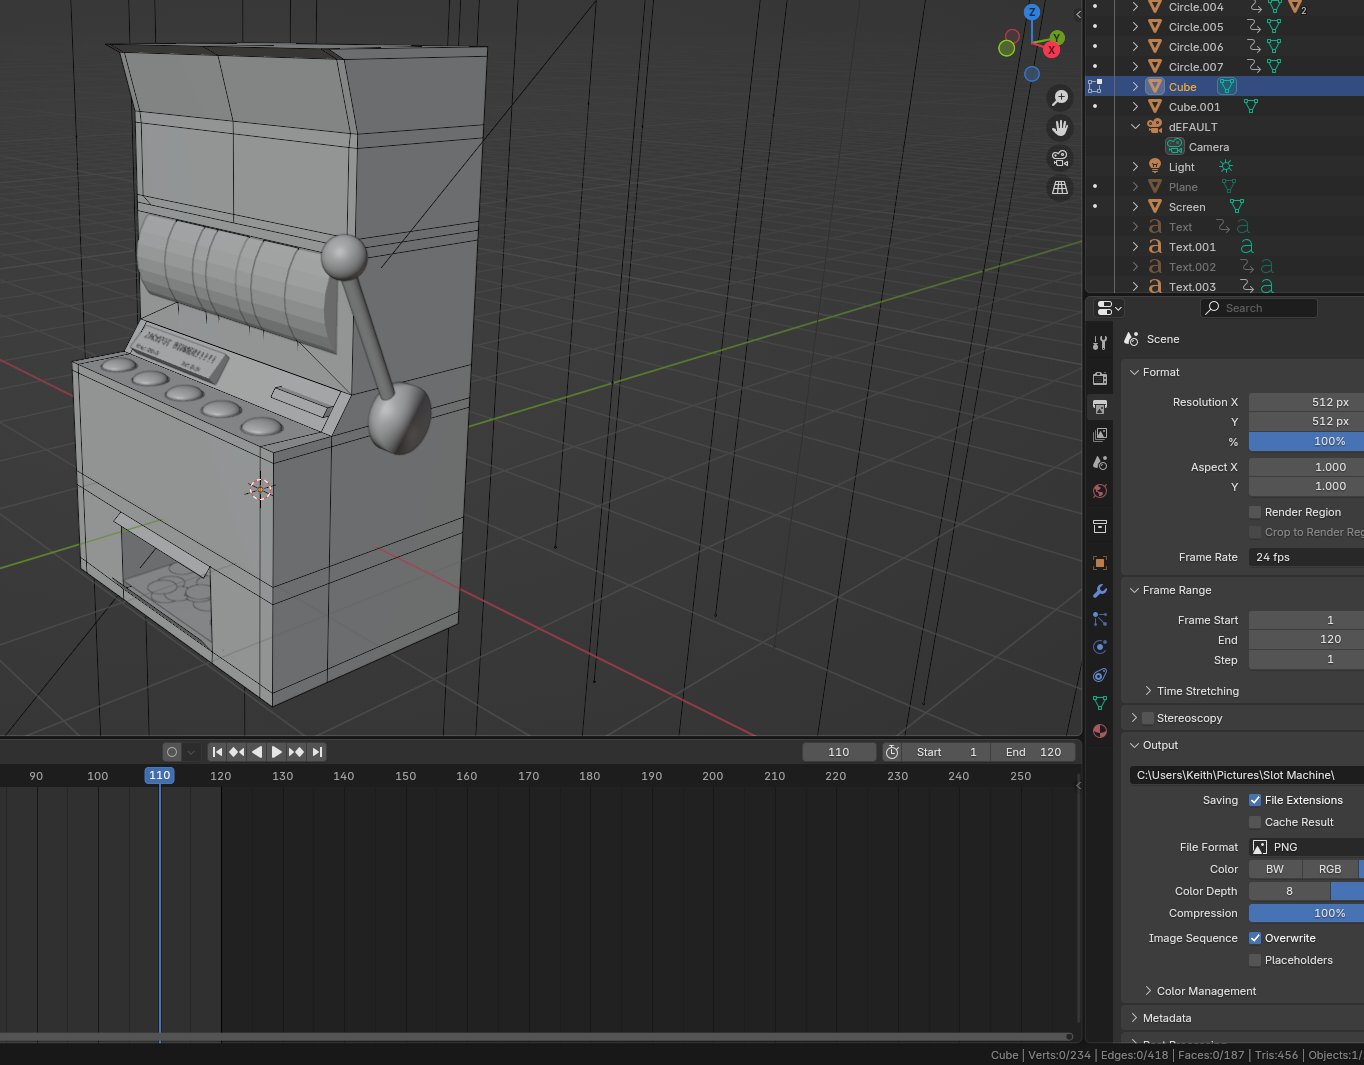Screen dimensions: 1364x1065
Task: Toggle the auto keying record button
Action: pos(172,752)
